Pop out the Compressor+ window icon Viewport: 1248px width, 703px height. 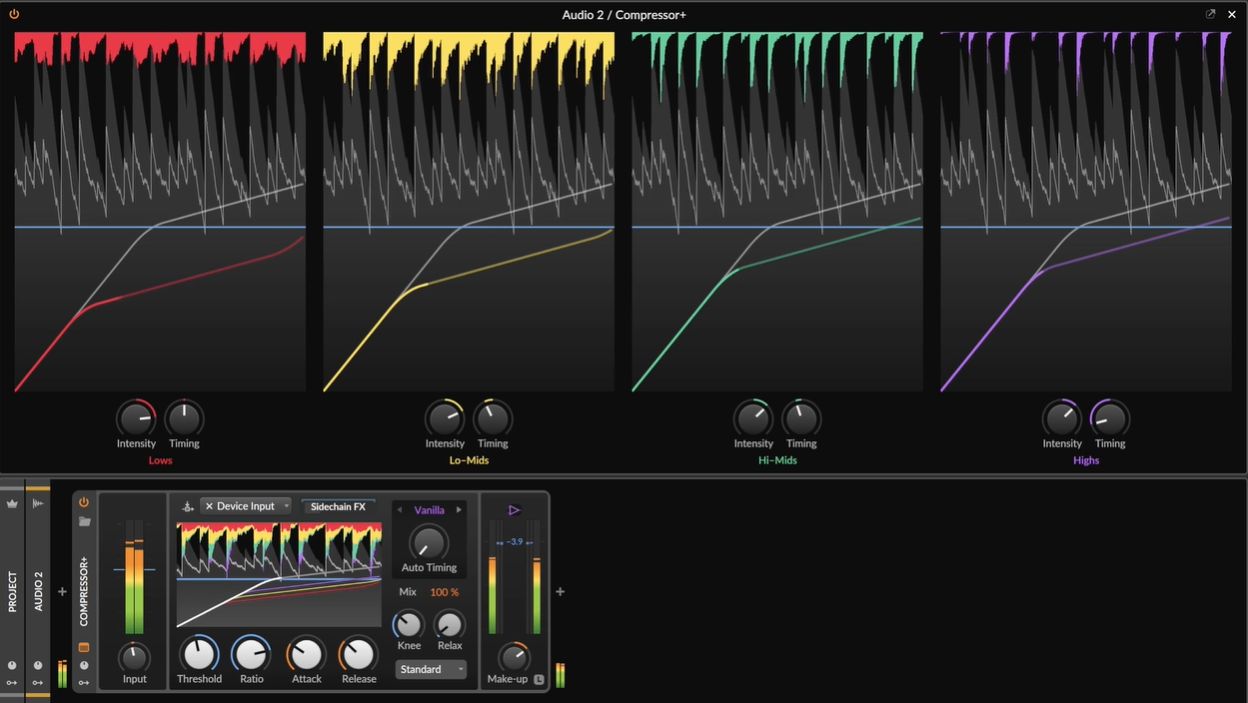coord(1210,14)
